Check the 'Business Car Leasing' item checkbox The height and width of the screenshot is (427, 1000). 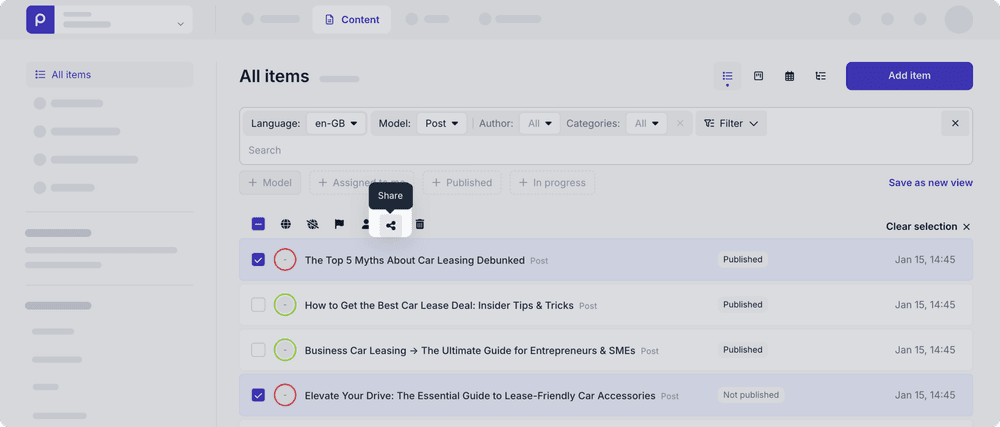pos(258,350)
